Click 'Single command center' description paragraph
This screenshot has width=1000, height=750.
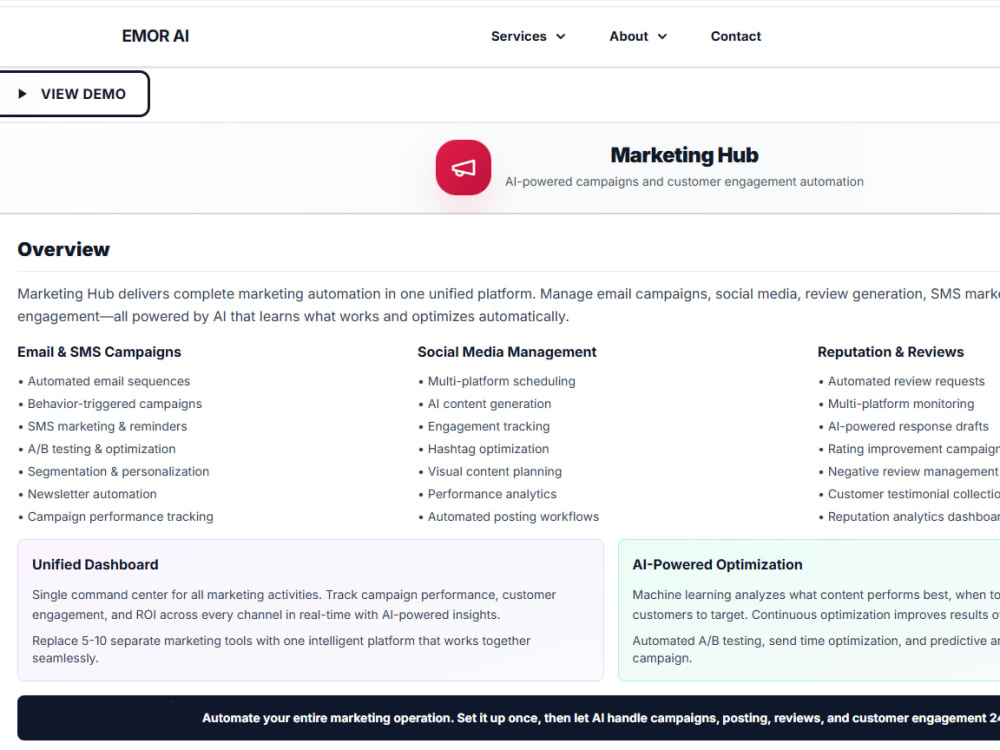294,605
